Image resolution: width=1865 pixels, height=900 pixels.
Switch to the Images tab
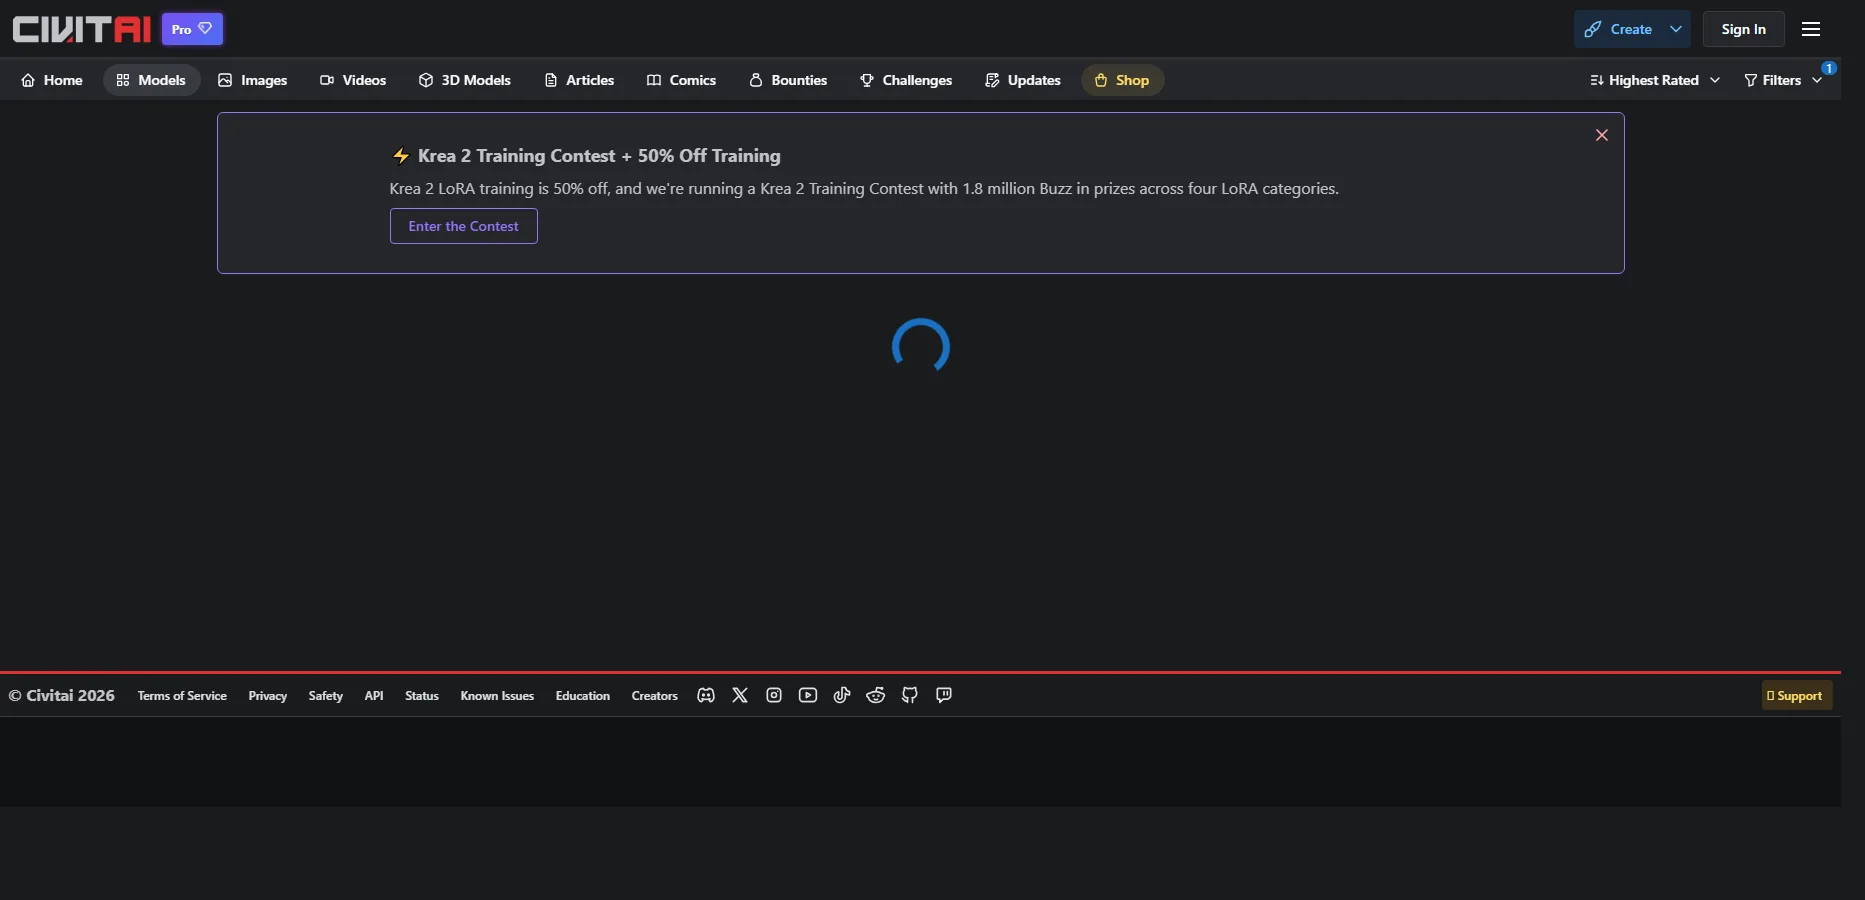coord(253,80)
